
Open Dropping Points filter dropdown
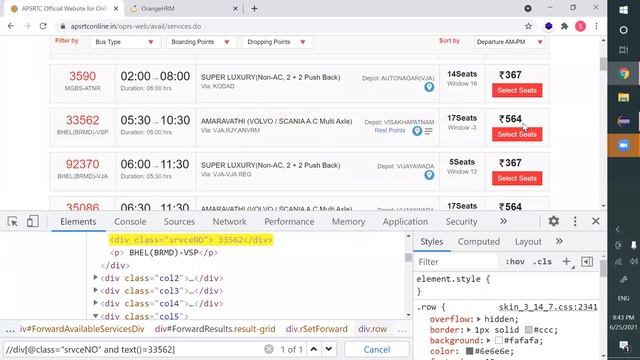tap(277, 42)
